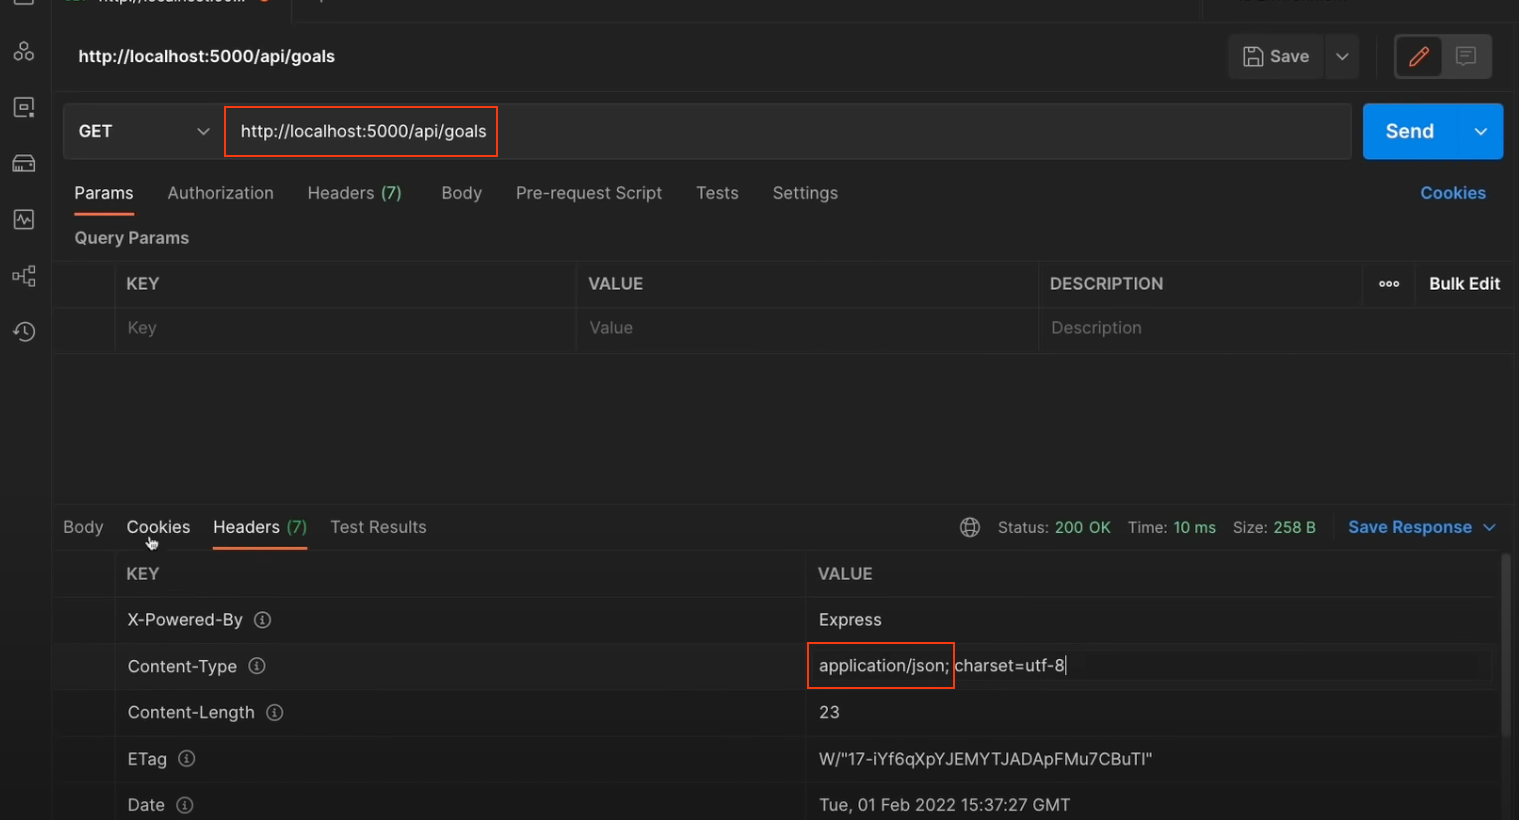Switch to the request Body tab
Viewport: 1519px width, 820px height.
(462, 193)
